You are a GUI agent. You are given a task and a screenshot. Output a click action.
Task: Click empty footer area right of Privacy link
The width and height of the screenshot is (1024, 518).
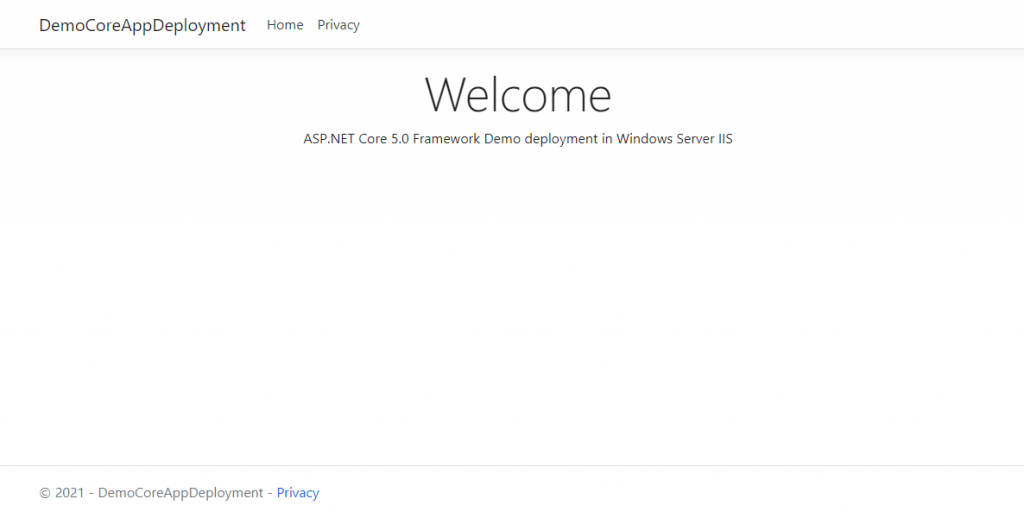pyautogui.click(x=650, y=493)
